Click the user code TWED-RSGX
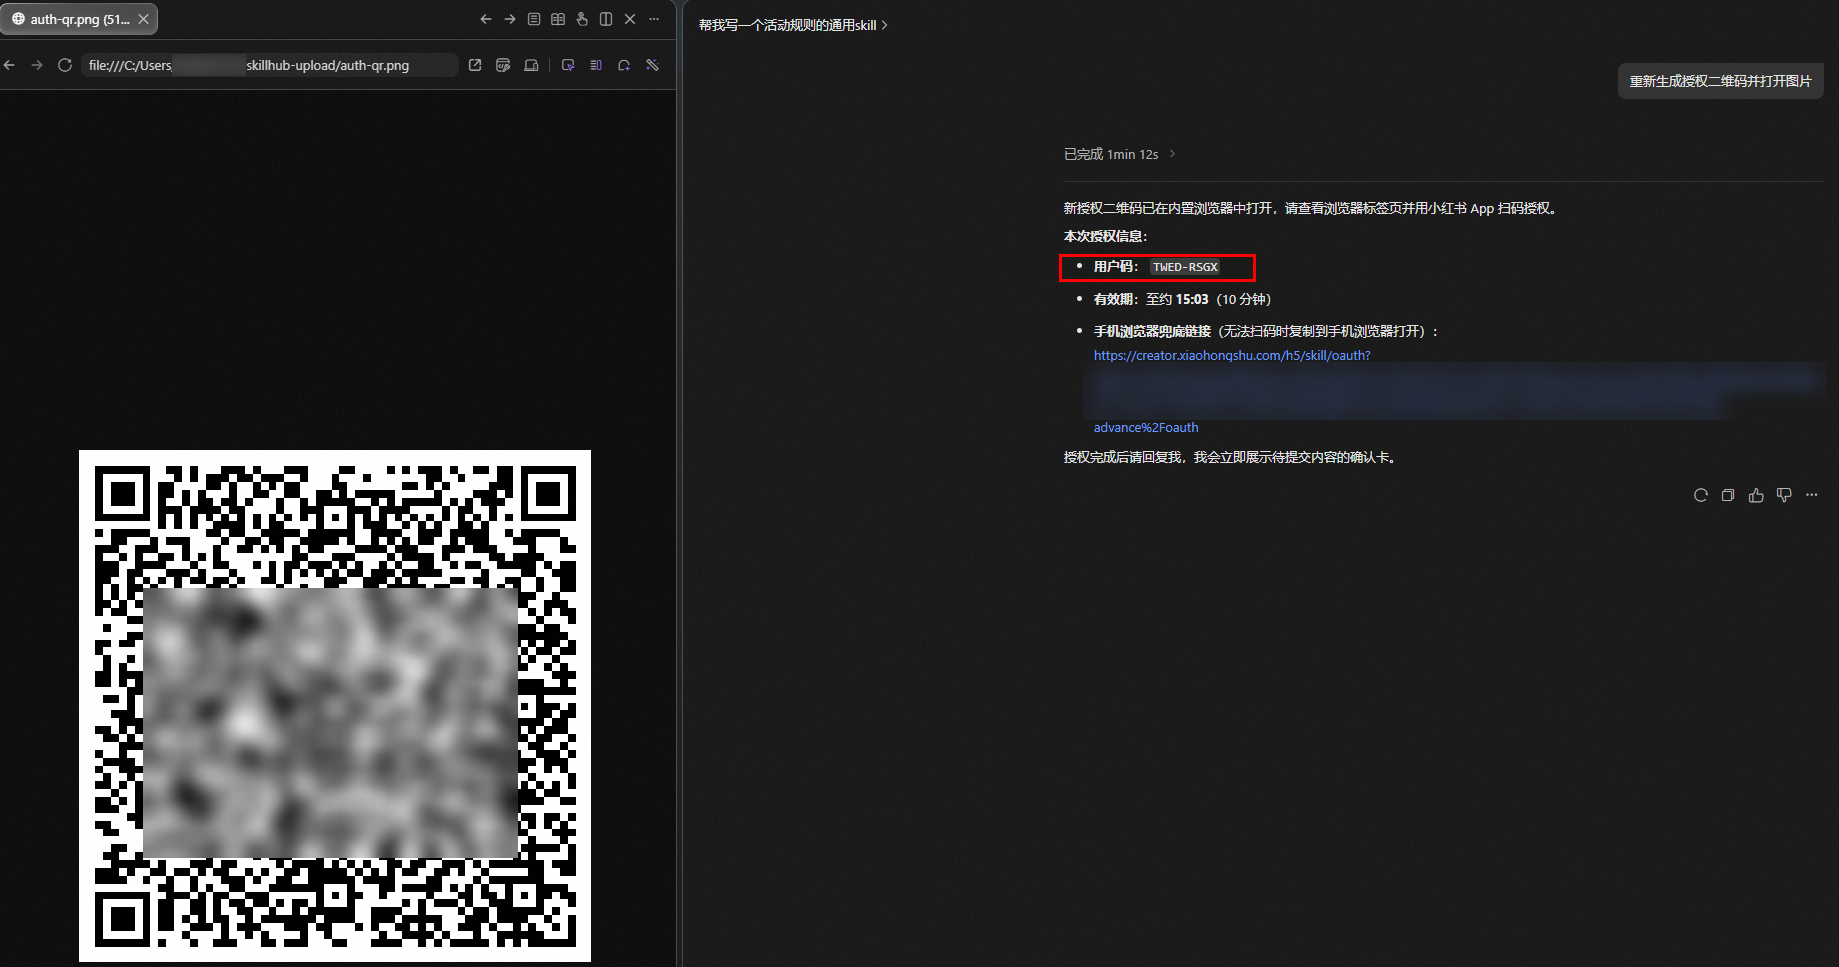 [1185, 267]
